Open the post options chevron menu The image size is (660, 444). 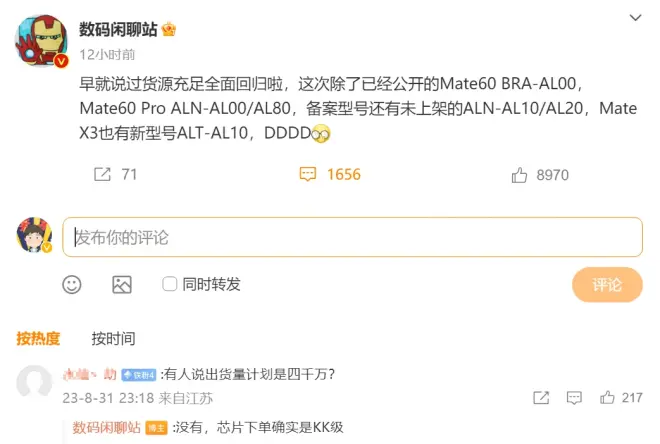click(x=635, y=18)
